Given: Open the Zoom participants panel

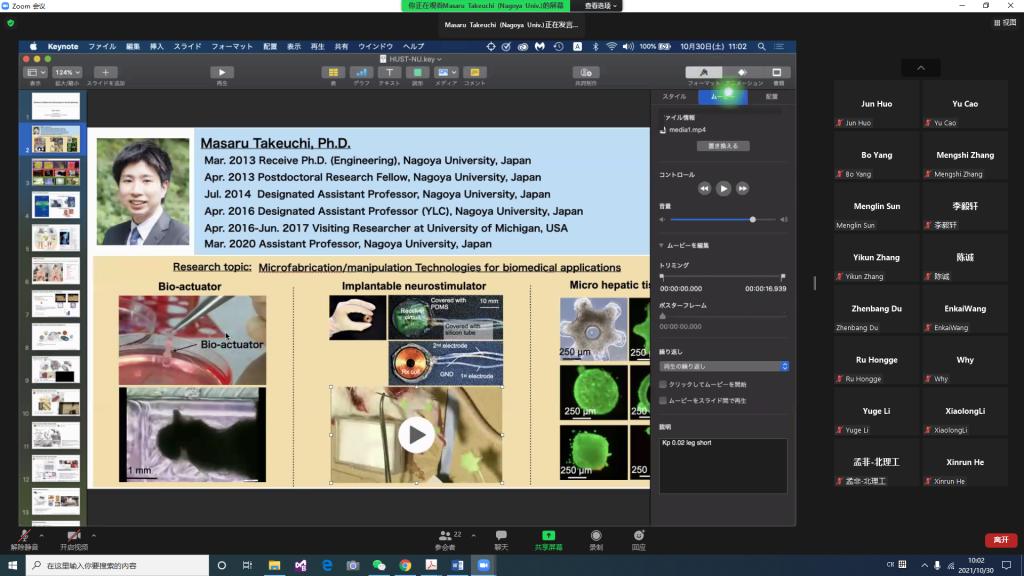Looking at the screenshot, I should pos(446,537).
